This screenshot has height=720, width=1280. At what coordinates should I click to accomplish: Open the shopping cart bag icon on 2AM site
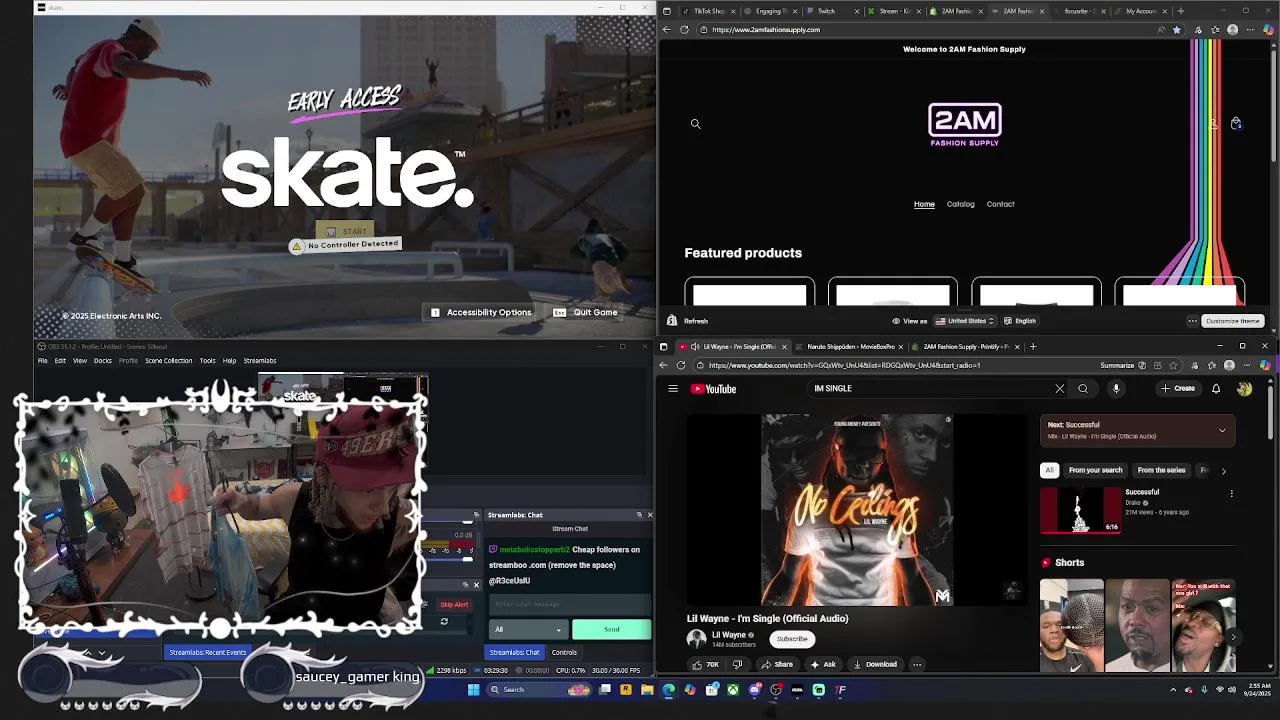1236,123
